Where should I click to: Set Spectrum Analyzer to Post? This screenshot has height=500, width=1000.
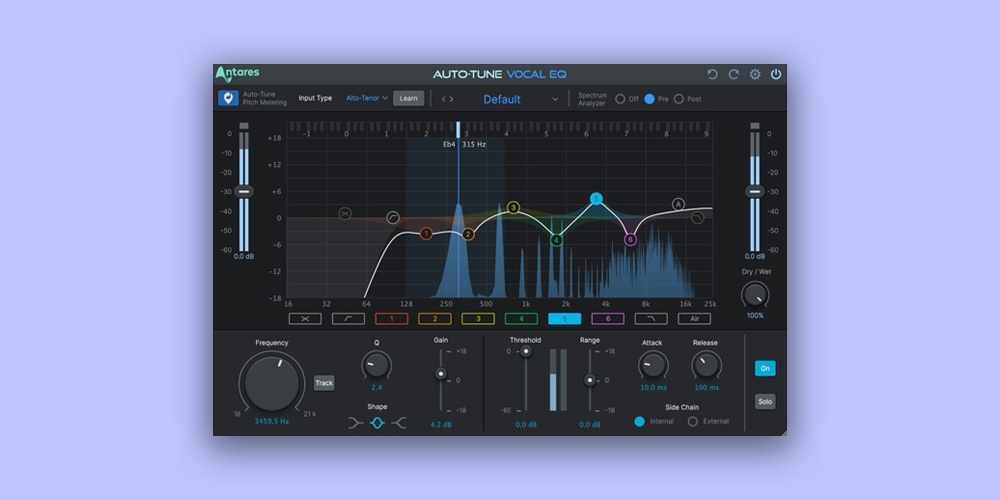tap(679, 99)
